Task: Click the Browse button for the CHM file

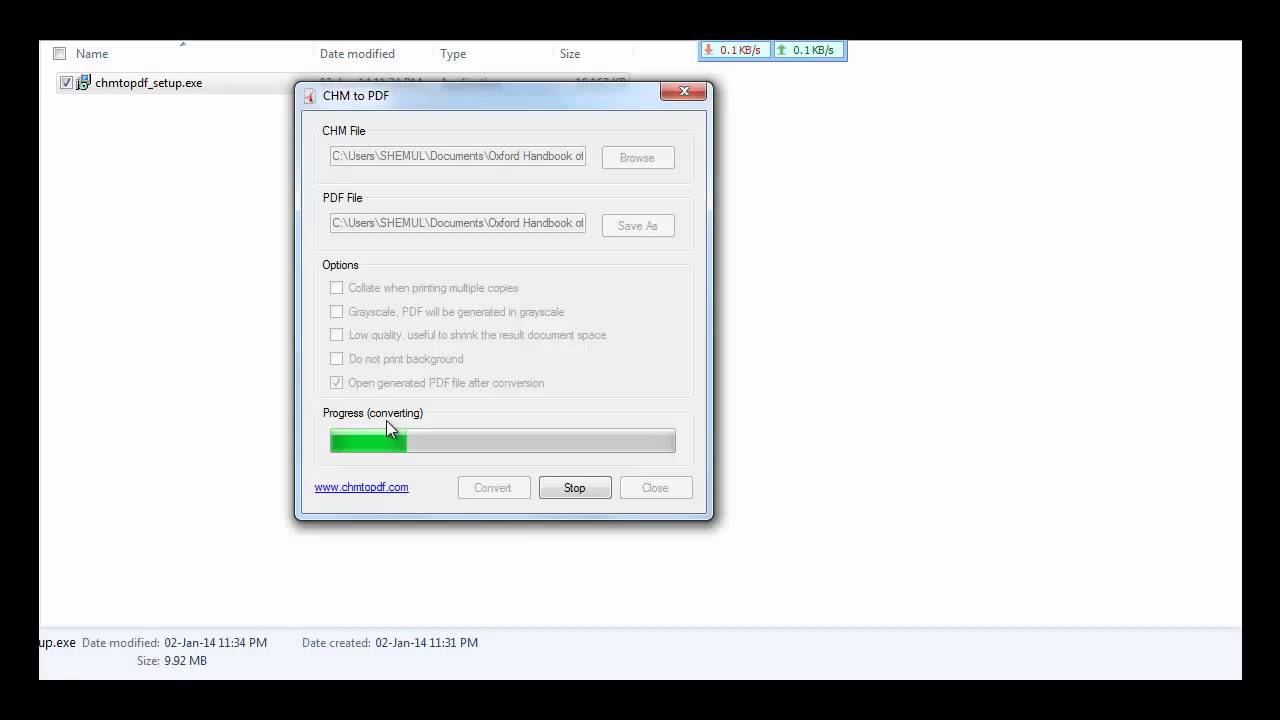Action: tap(637, 158)
